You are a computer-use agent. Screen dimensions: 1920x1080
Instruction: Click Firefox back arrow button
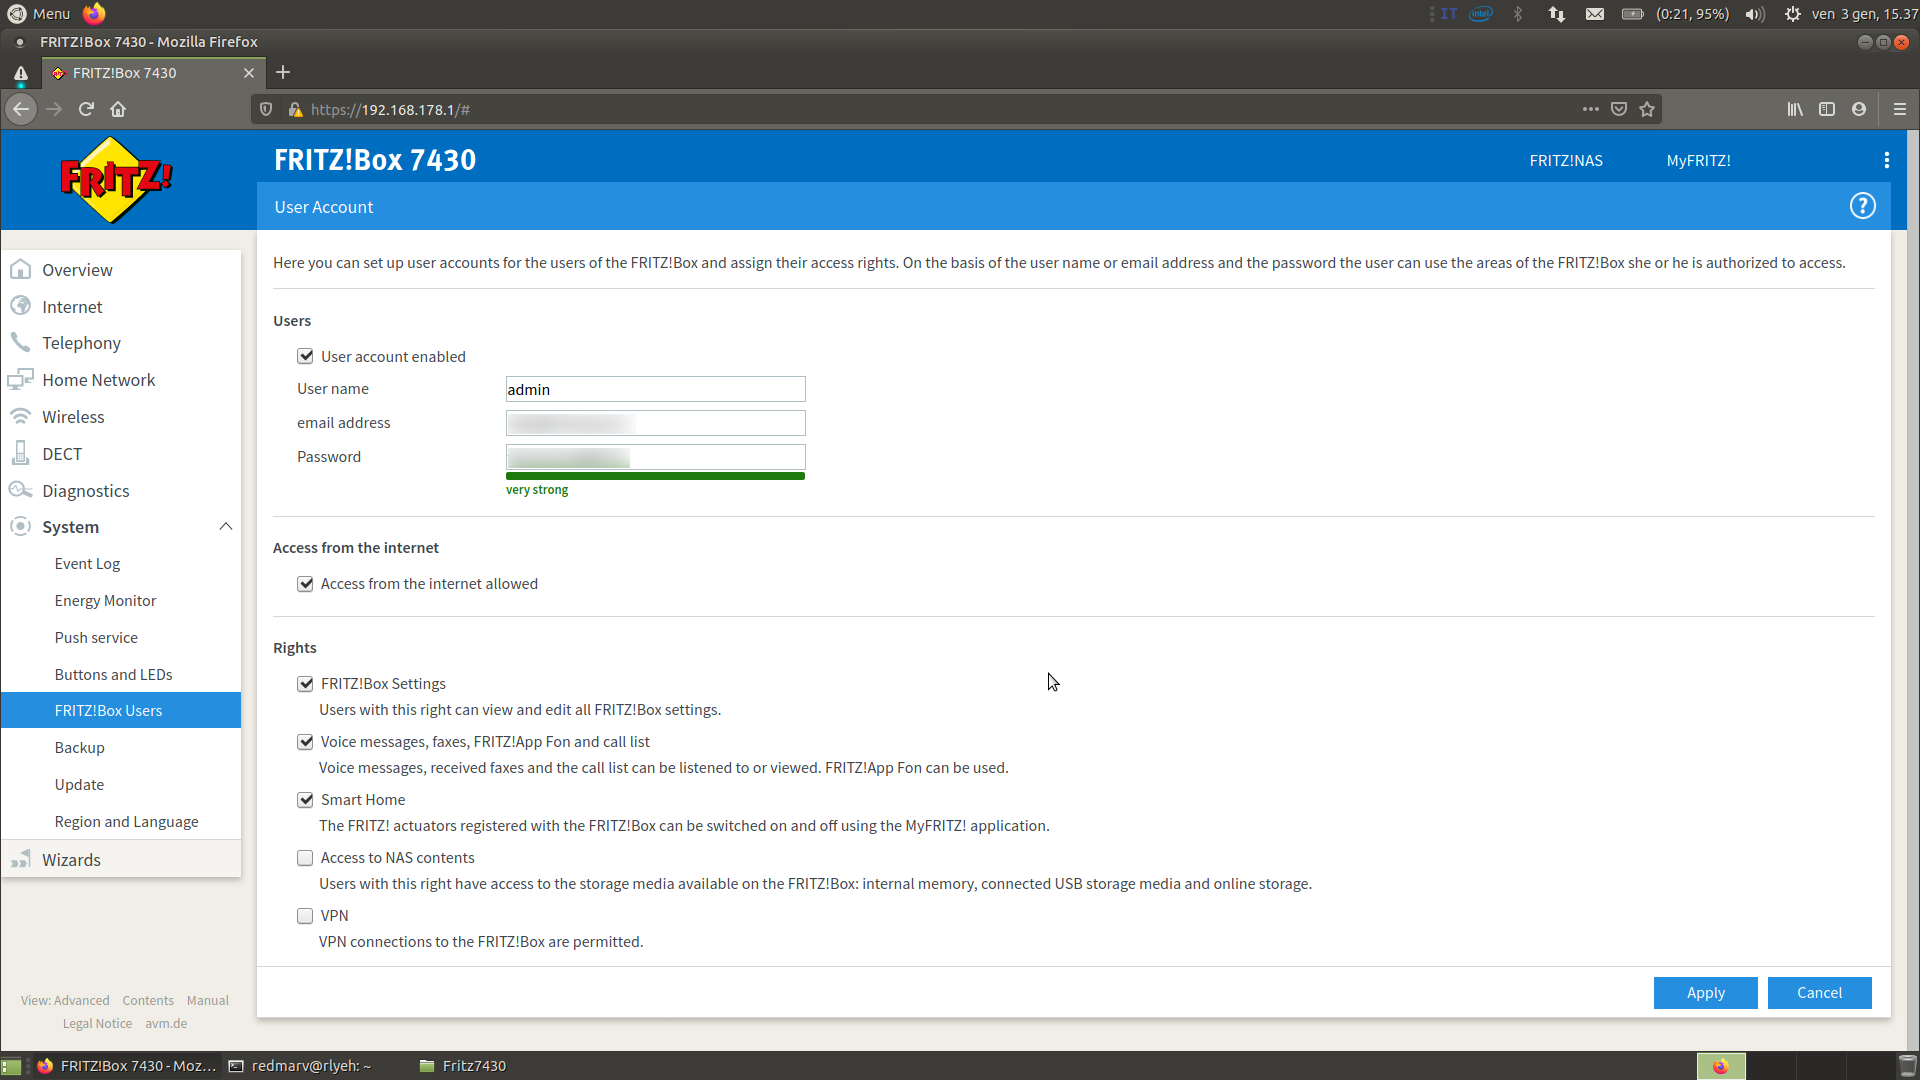21,109
